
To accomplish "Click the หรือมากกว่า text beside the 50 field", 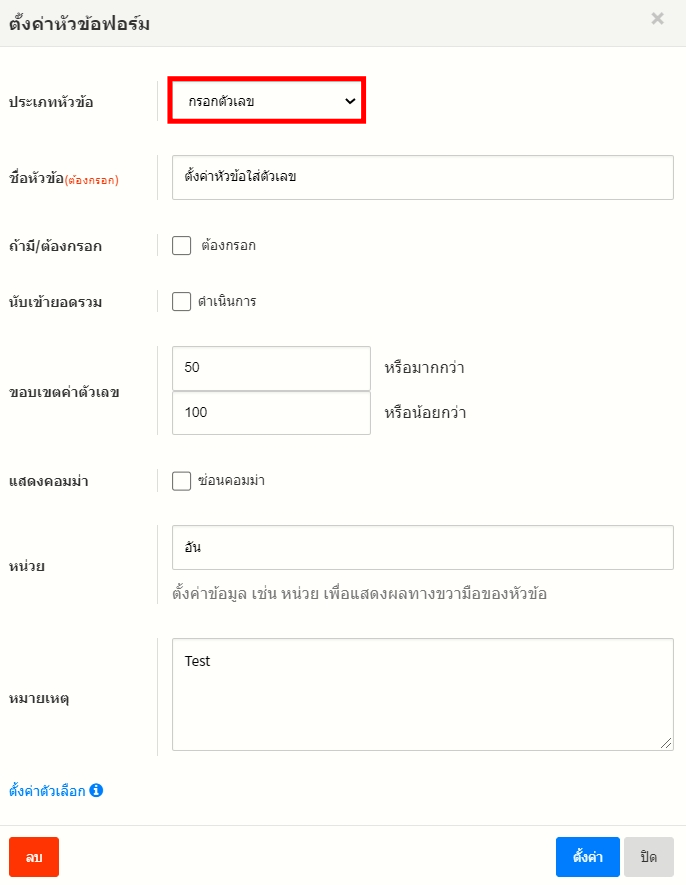I will tap(424, 368).
